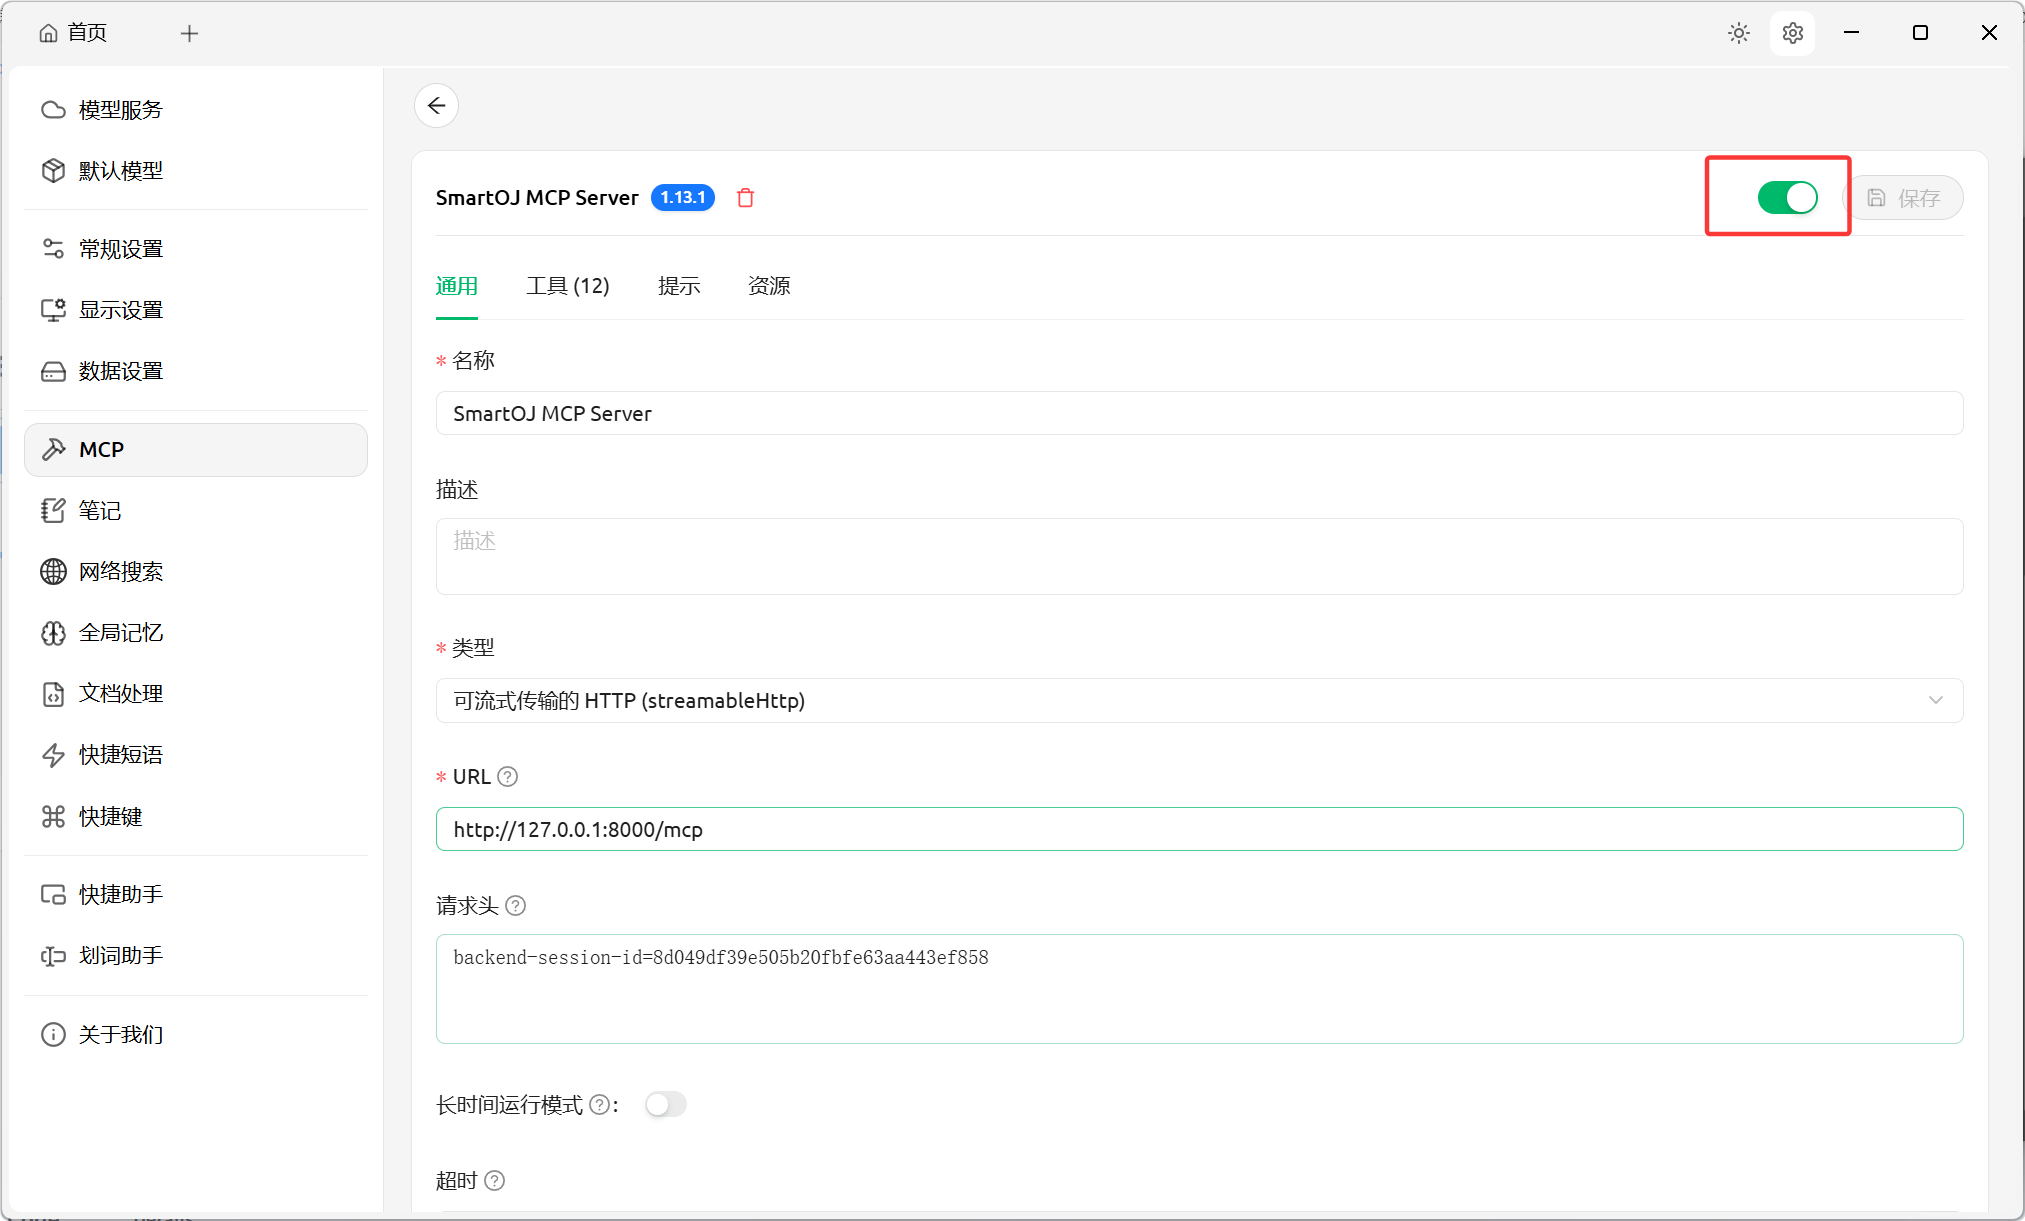
Task: Switch to the 提示 tab
Action: tap(679, 287)
